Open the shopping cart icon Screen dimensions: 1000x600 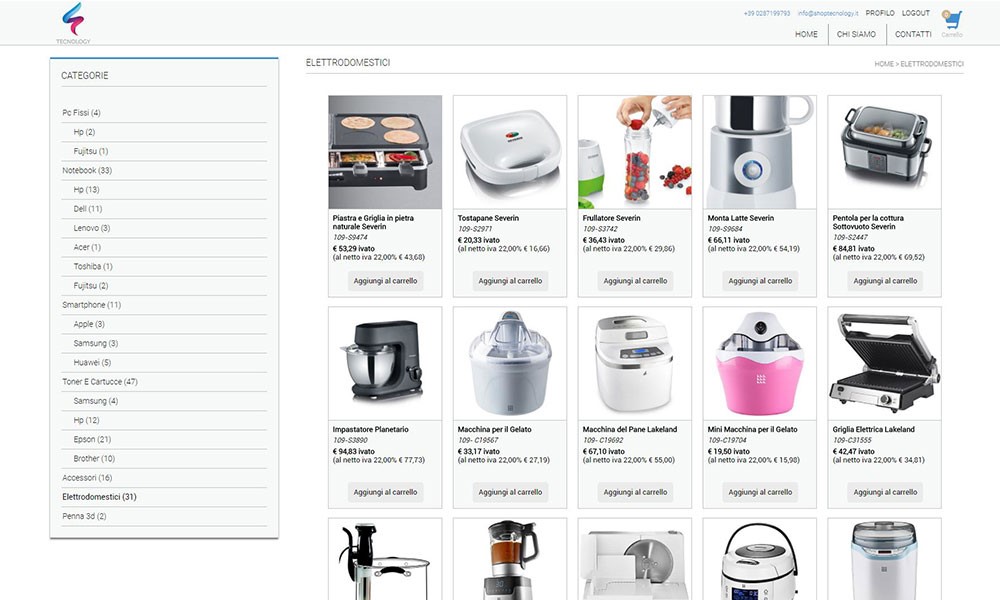953,20
